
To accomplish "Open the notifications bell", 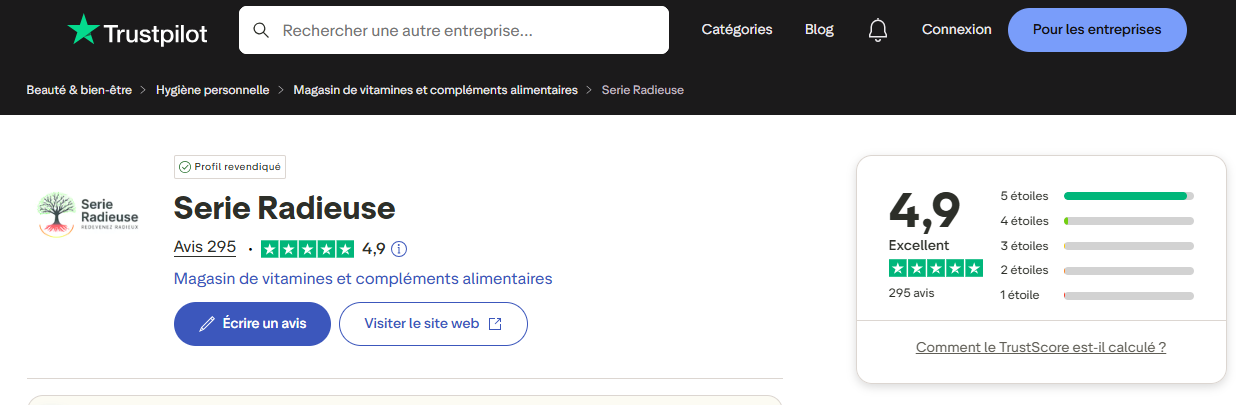I will pyautogui.click(x=878, y=30).
